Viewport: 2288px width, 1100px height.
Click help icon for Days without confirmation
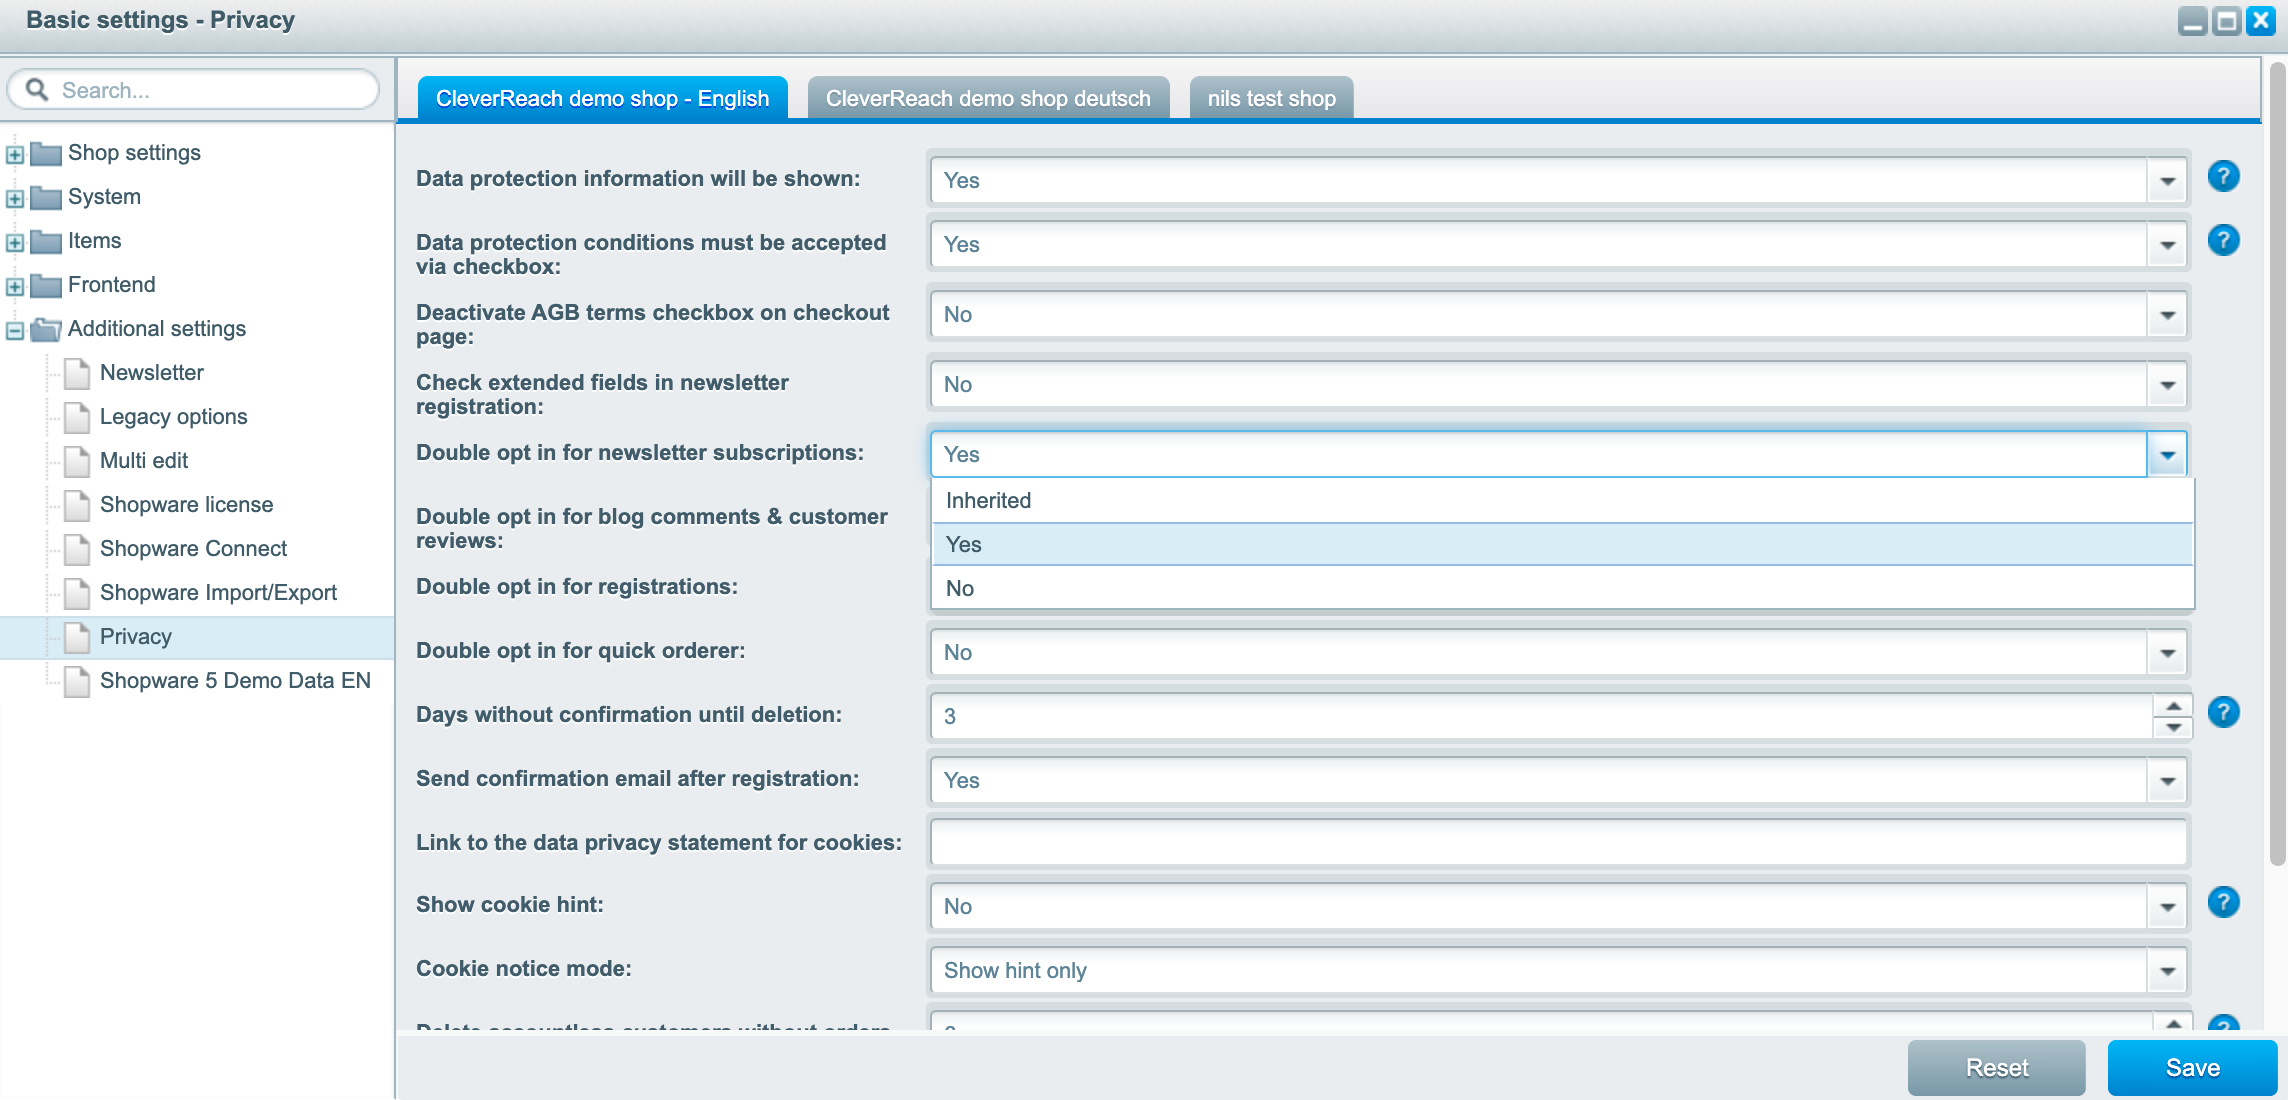point(2222,713)
